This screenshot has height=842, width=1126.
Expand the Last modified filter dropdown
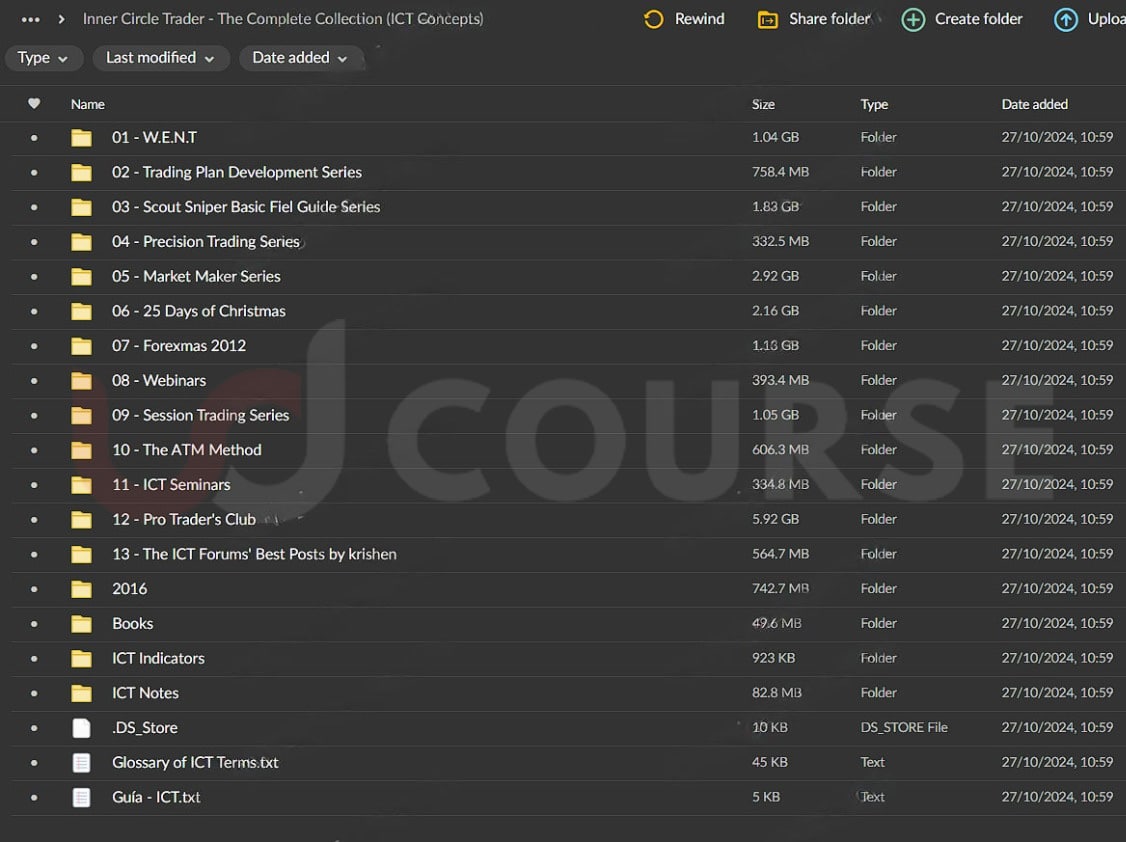(x=160, y=58)
